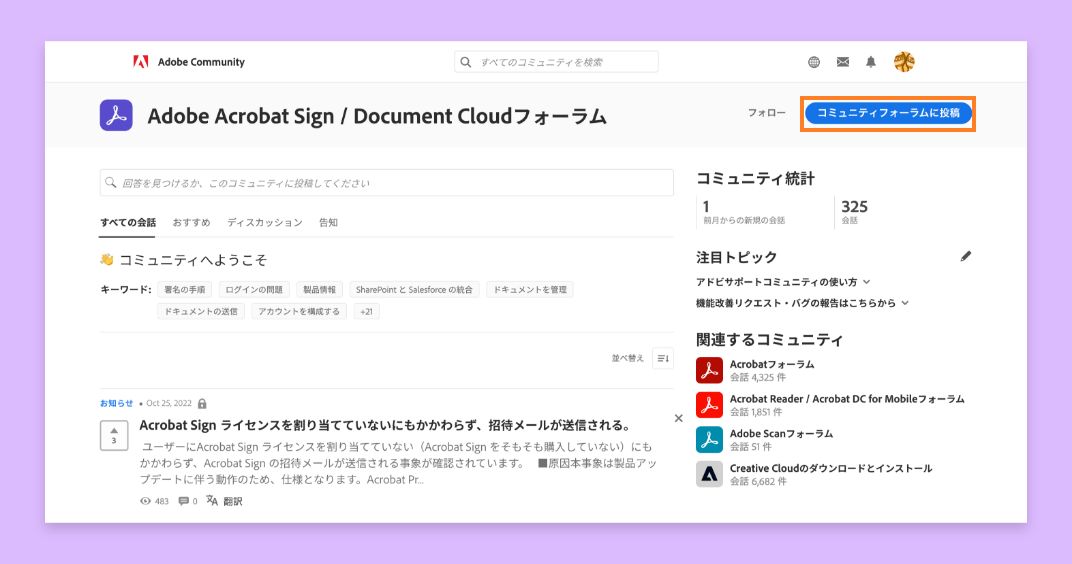Click the 翻訳 translate label text
Image resolution: width=1072 pixels, height=564 pixels.
232,501
